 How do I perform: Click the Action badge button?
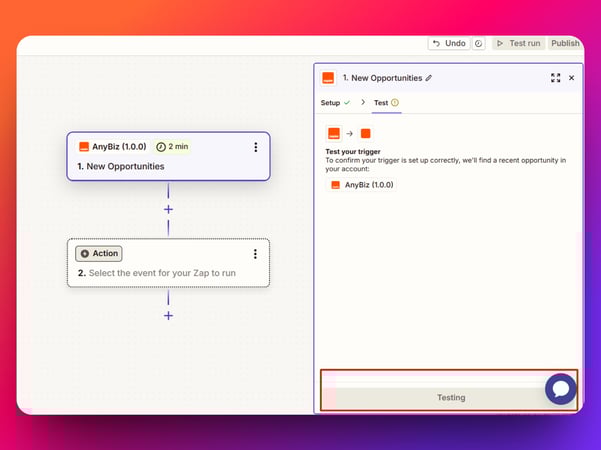tap(99, 253)
